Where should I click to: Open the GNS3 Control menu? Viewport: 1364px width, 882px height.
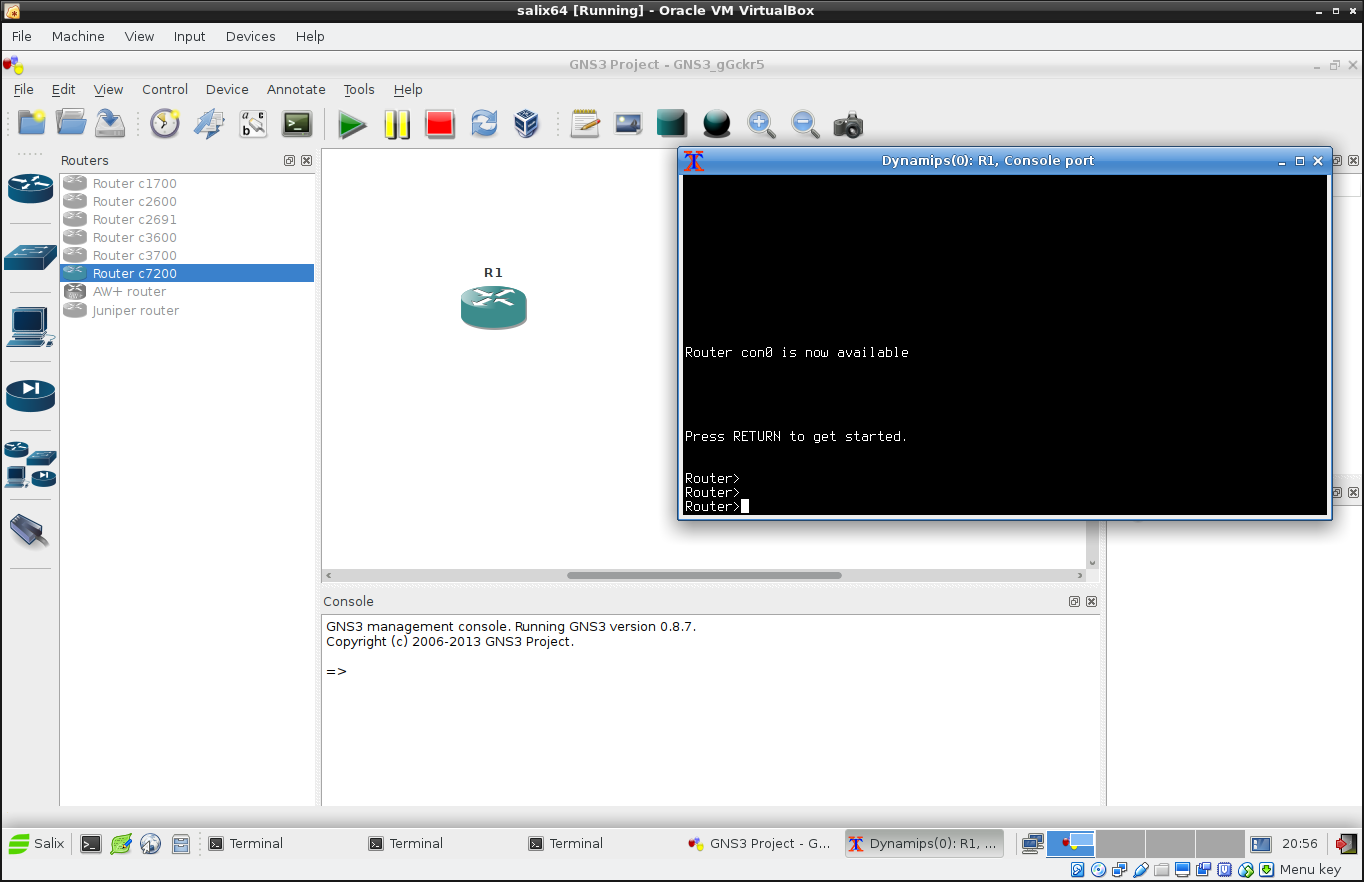[165, 89]
